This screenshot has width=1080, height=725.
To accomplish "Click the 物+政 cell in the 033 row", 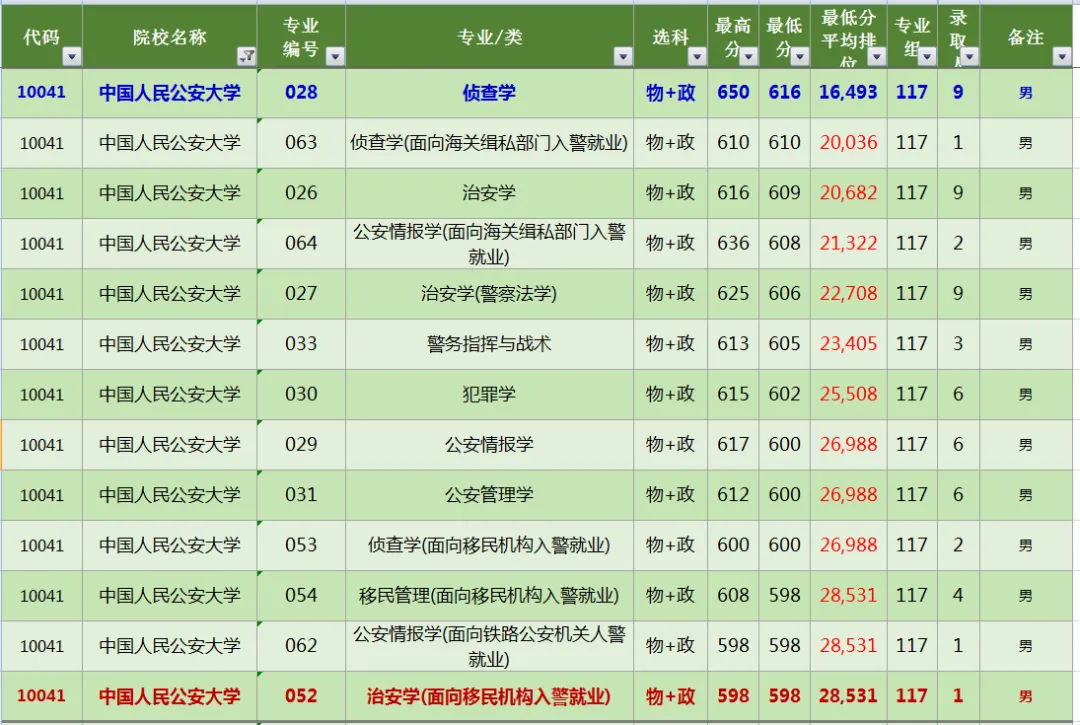I will [670, 344].
